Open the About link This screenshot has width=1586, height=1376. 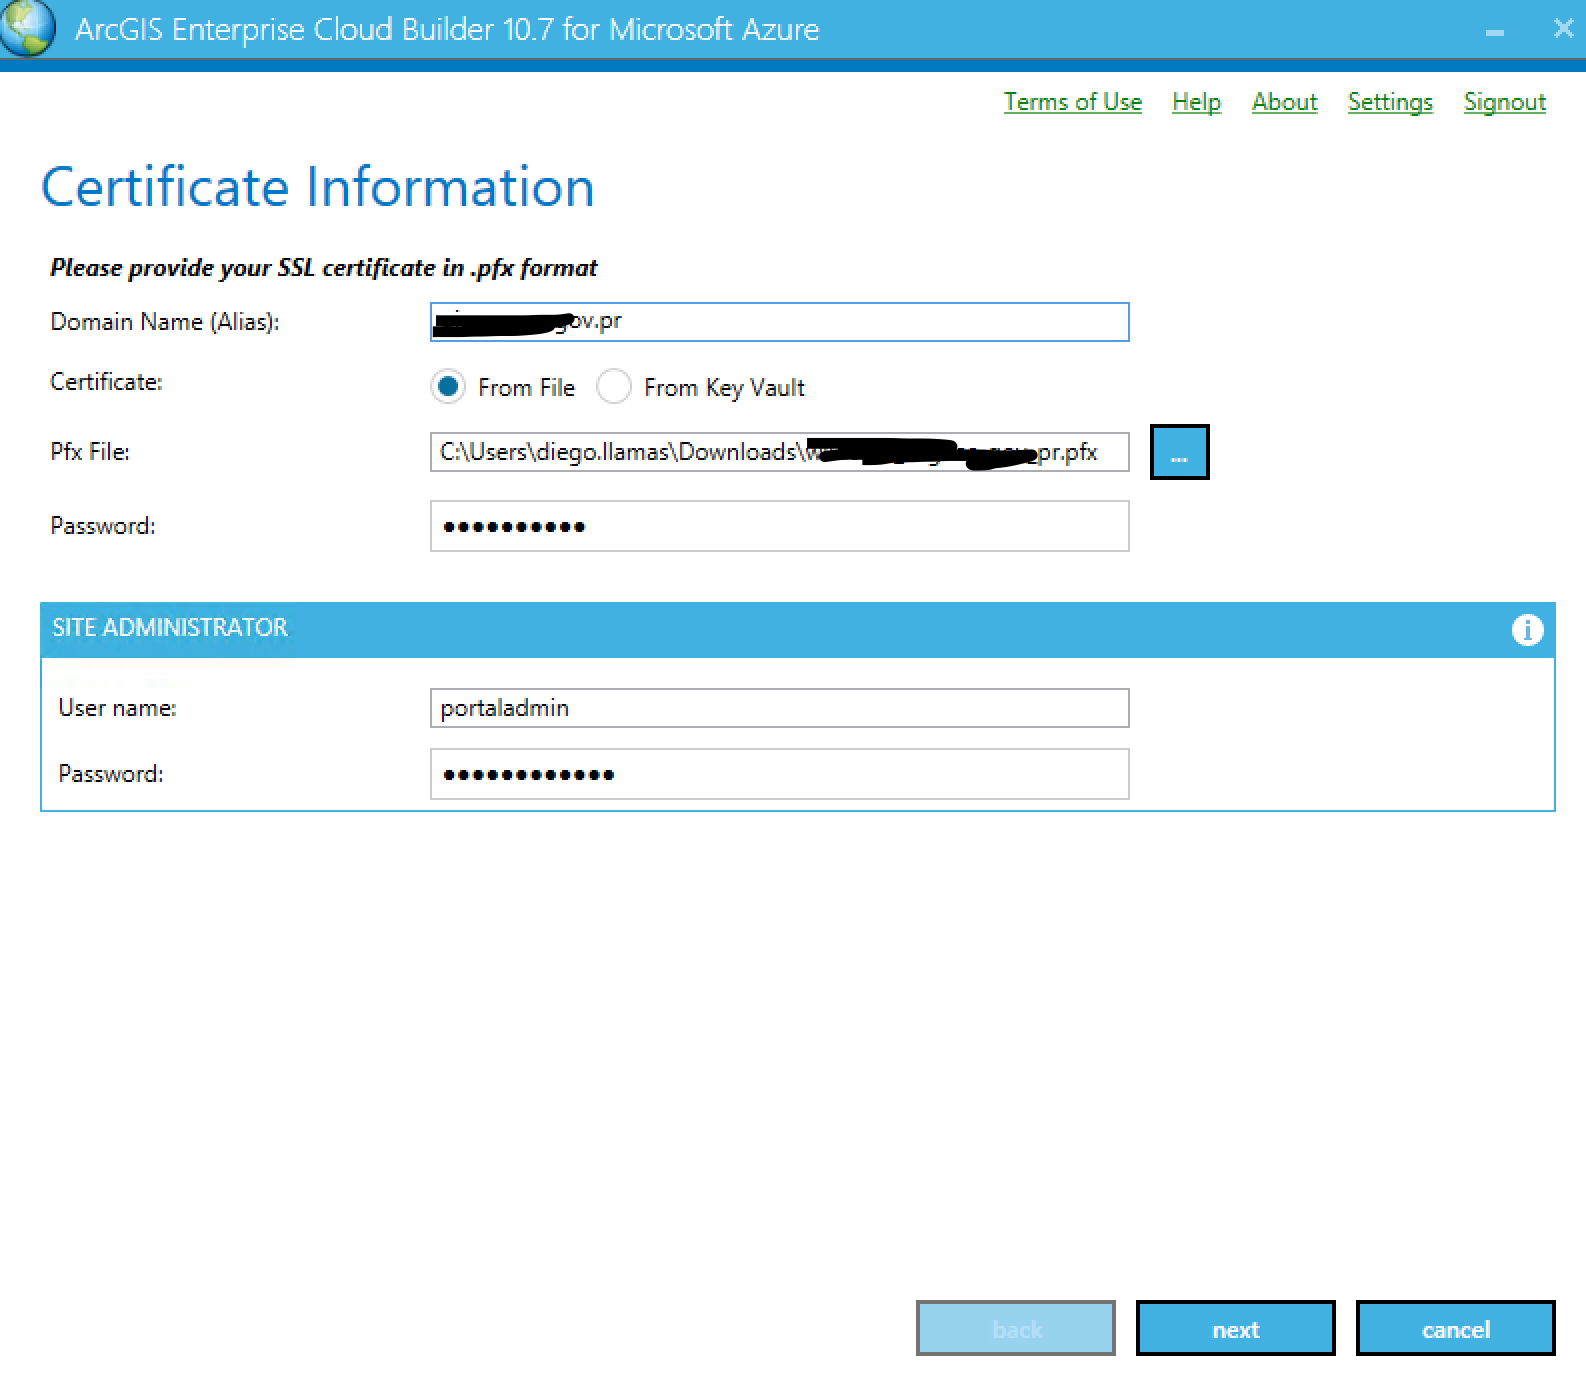(x=1284, y=102)
